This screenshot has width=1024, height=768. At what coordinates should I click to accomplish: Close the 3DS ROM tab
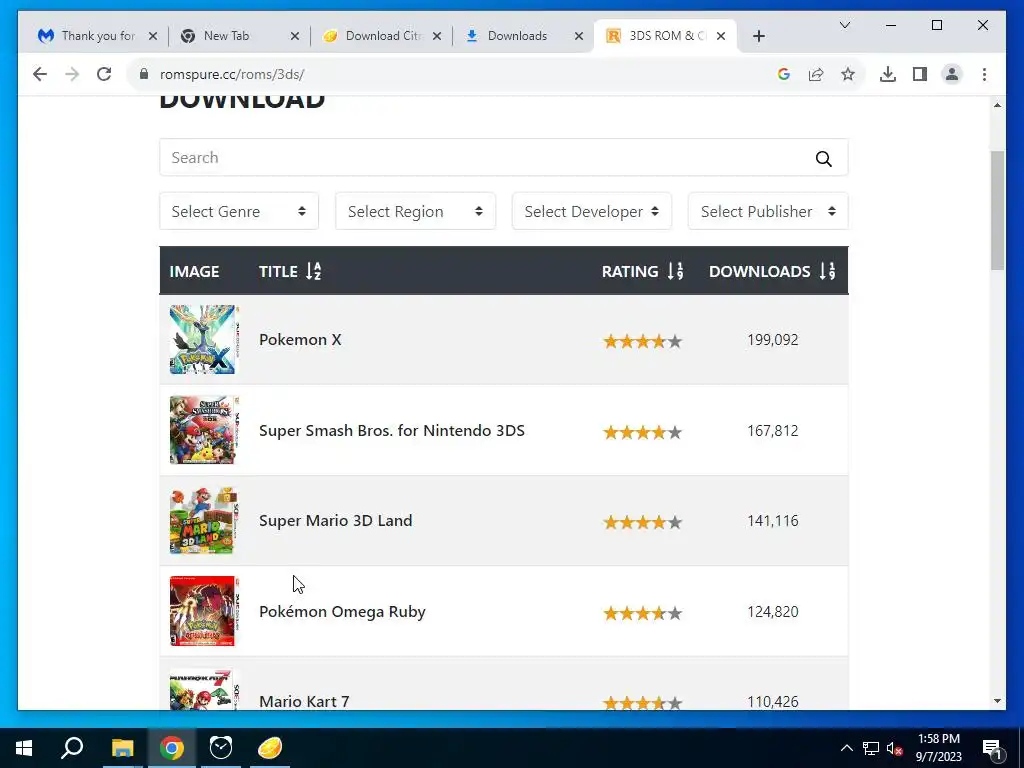click(x=721, y=36)
